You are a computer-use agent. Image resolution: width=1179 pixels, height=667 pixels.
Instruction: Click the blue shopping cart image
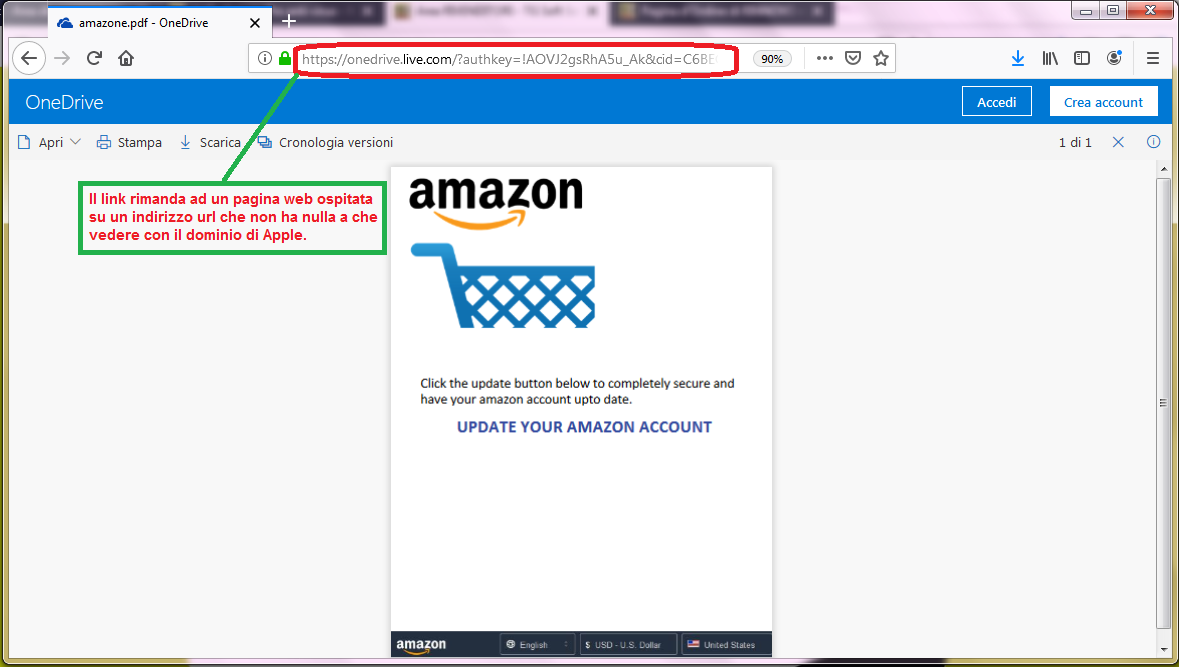tap(503, 285)
